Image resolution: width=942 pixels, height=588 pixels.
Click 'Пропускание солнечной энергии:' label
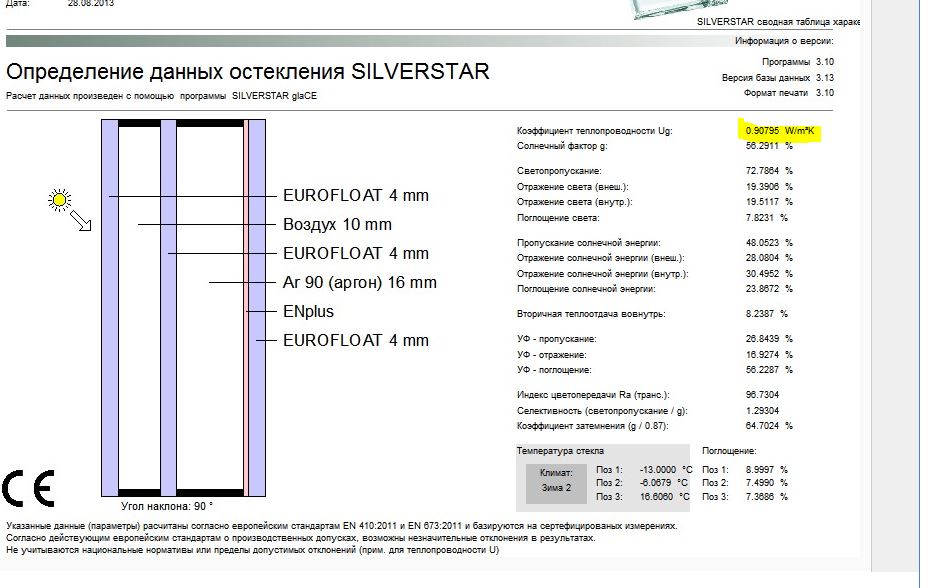click(x=588, y=243)
